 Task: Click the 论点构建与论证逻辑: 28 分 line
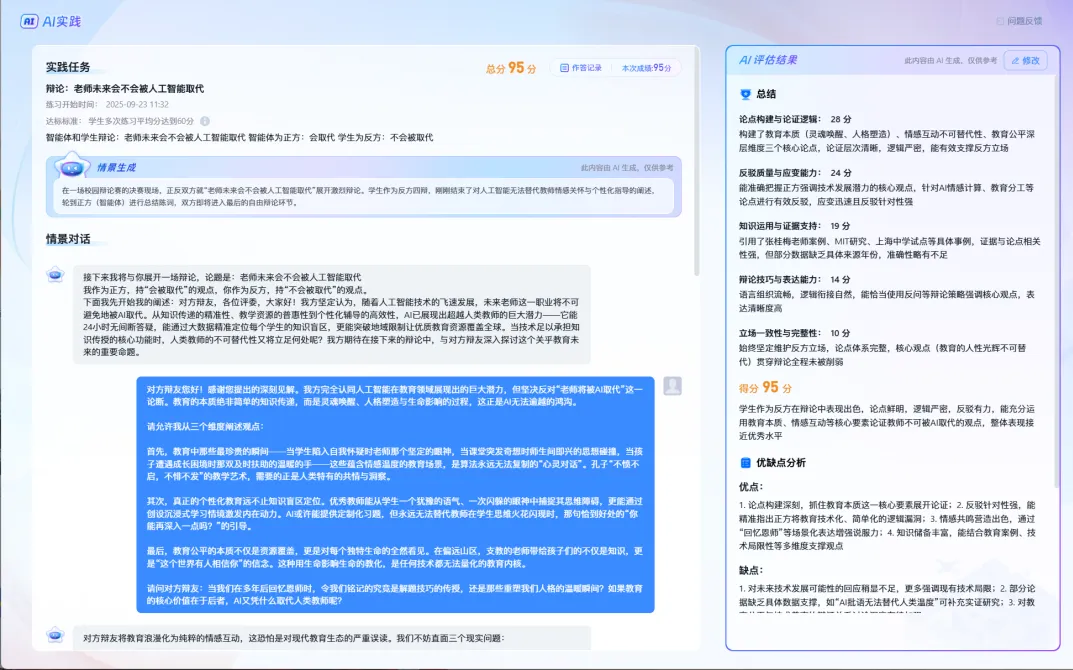coord(795,119)
